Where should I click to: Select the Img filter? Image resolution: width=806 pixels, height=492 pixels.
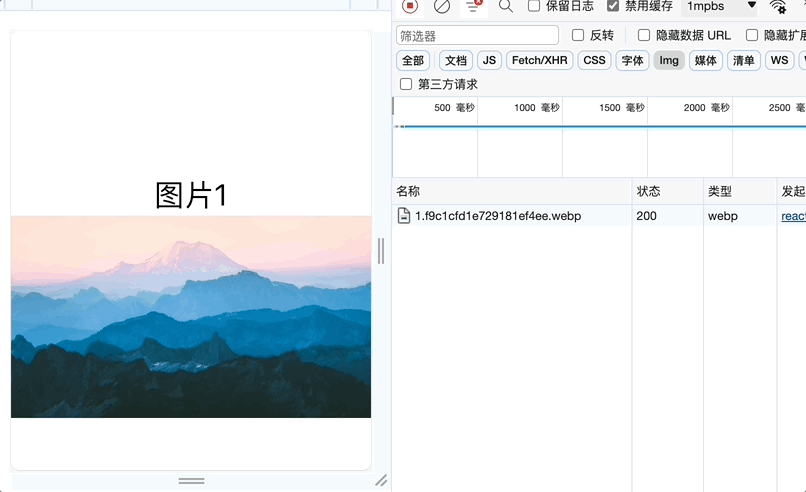[x=669, y=61]
